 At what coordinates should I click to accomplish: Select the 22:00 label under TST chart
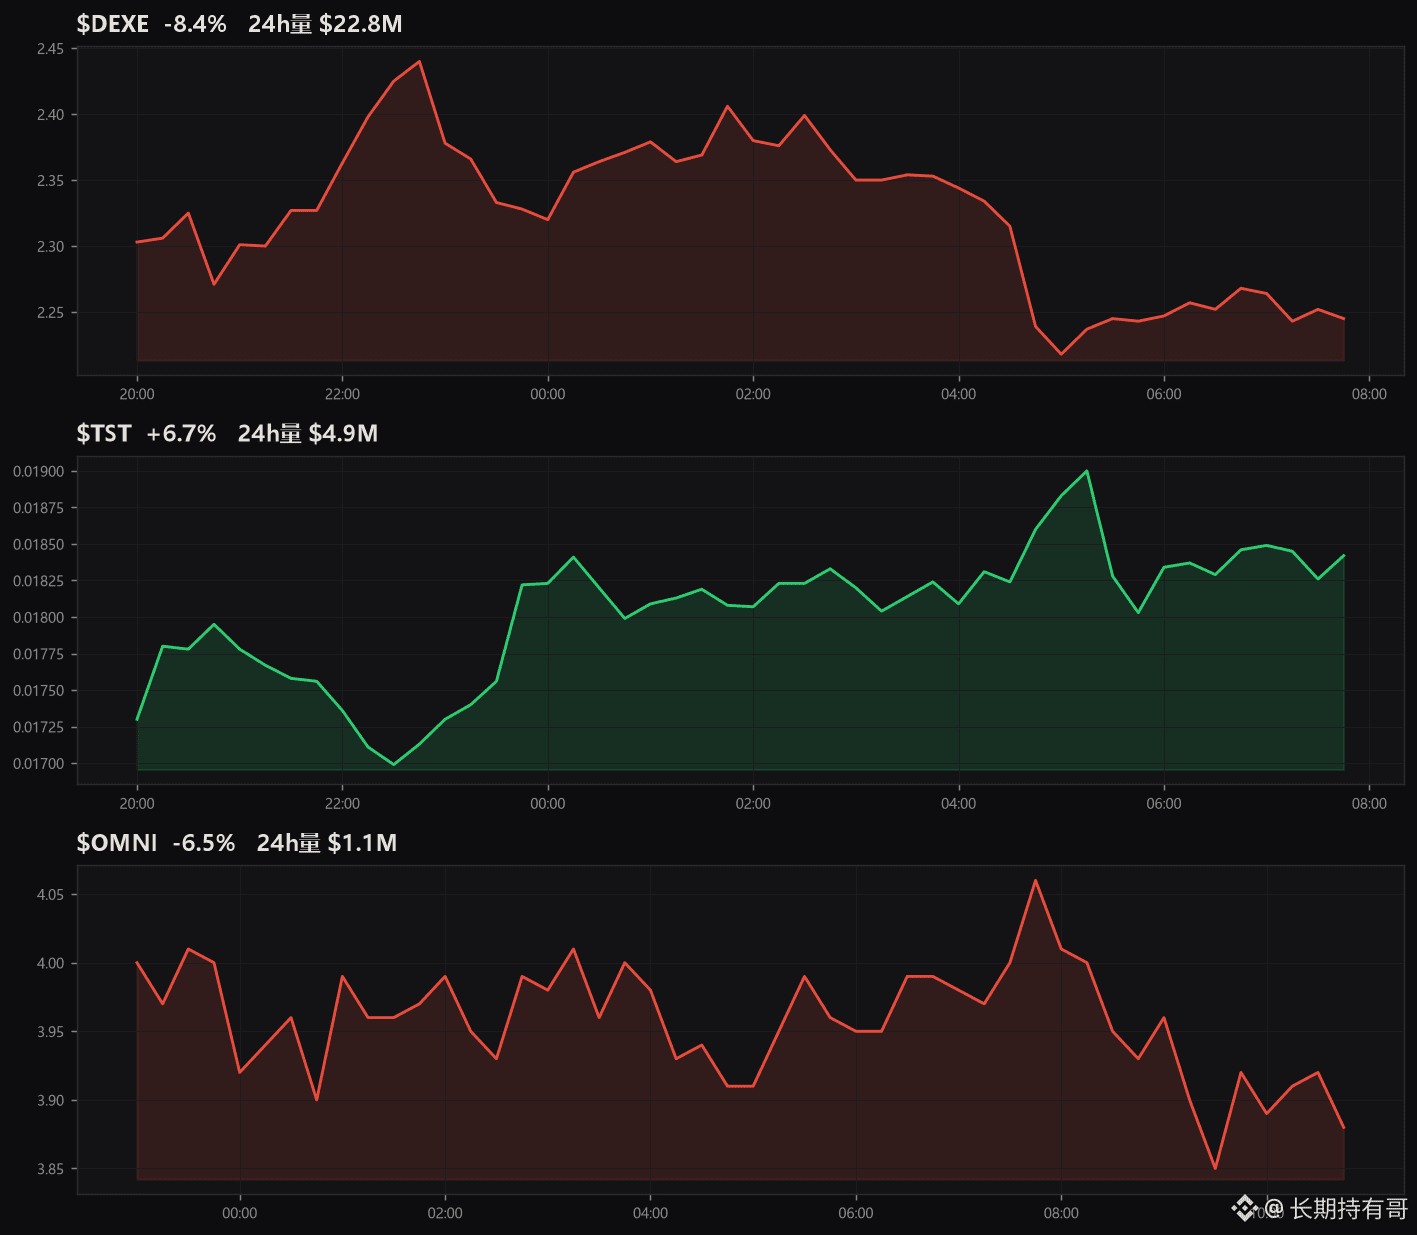[x=342, y=804]
